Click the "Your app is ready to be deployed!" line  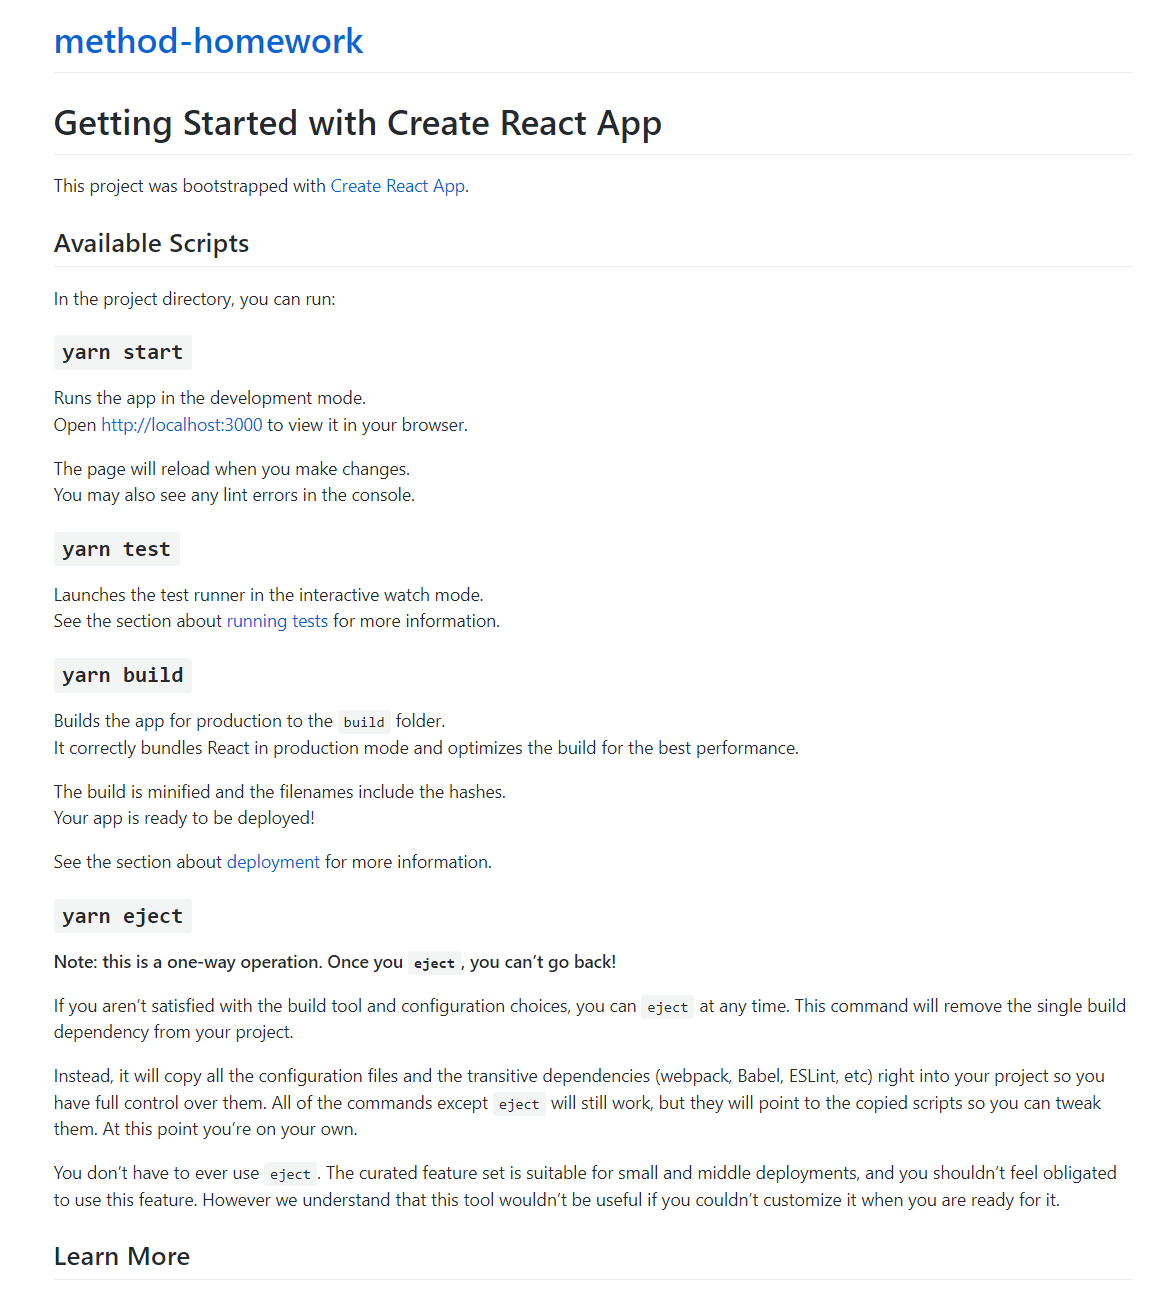click(x=184, y=818)
